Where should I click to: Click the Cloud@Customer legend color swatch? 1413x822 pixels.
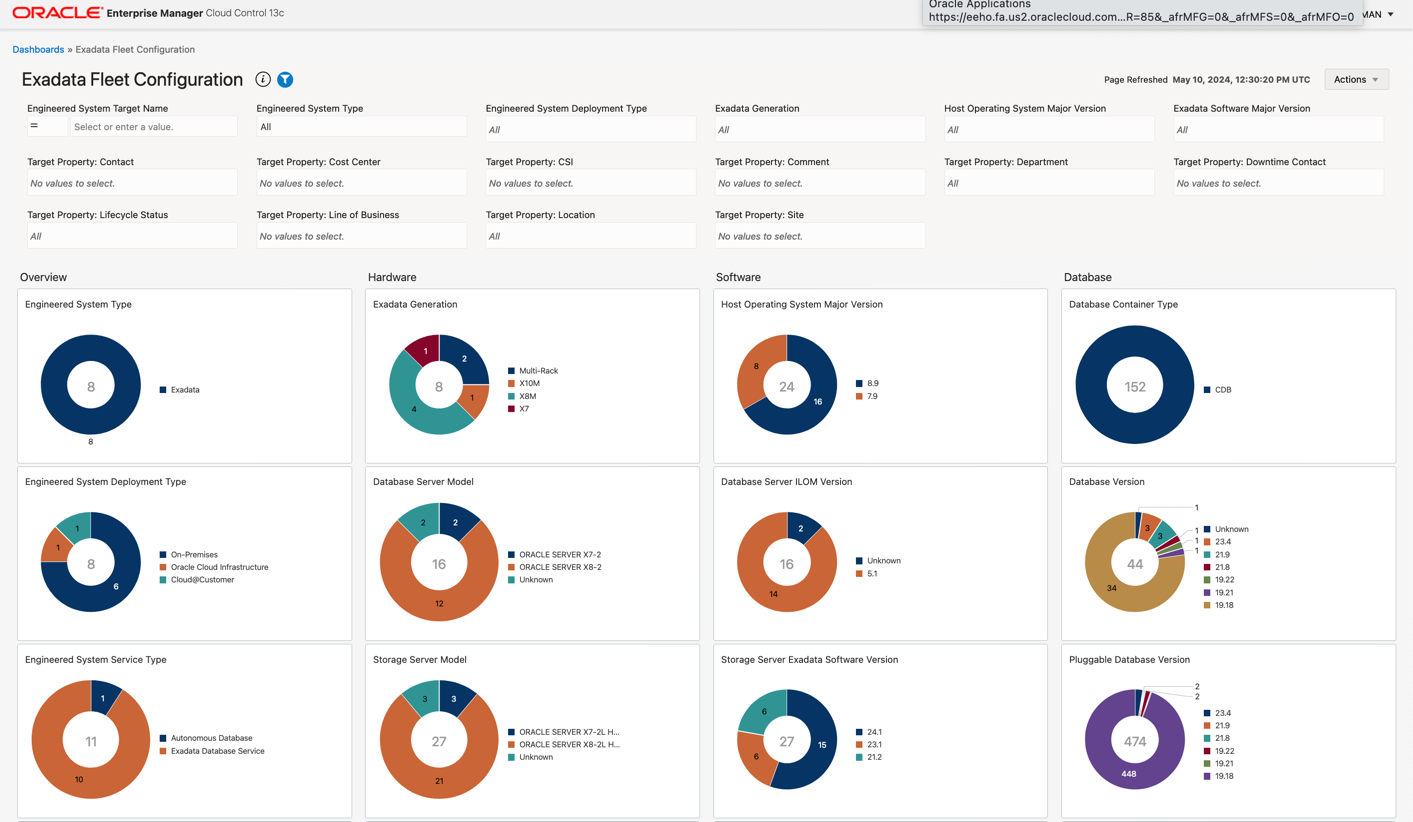[163, 580]
